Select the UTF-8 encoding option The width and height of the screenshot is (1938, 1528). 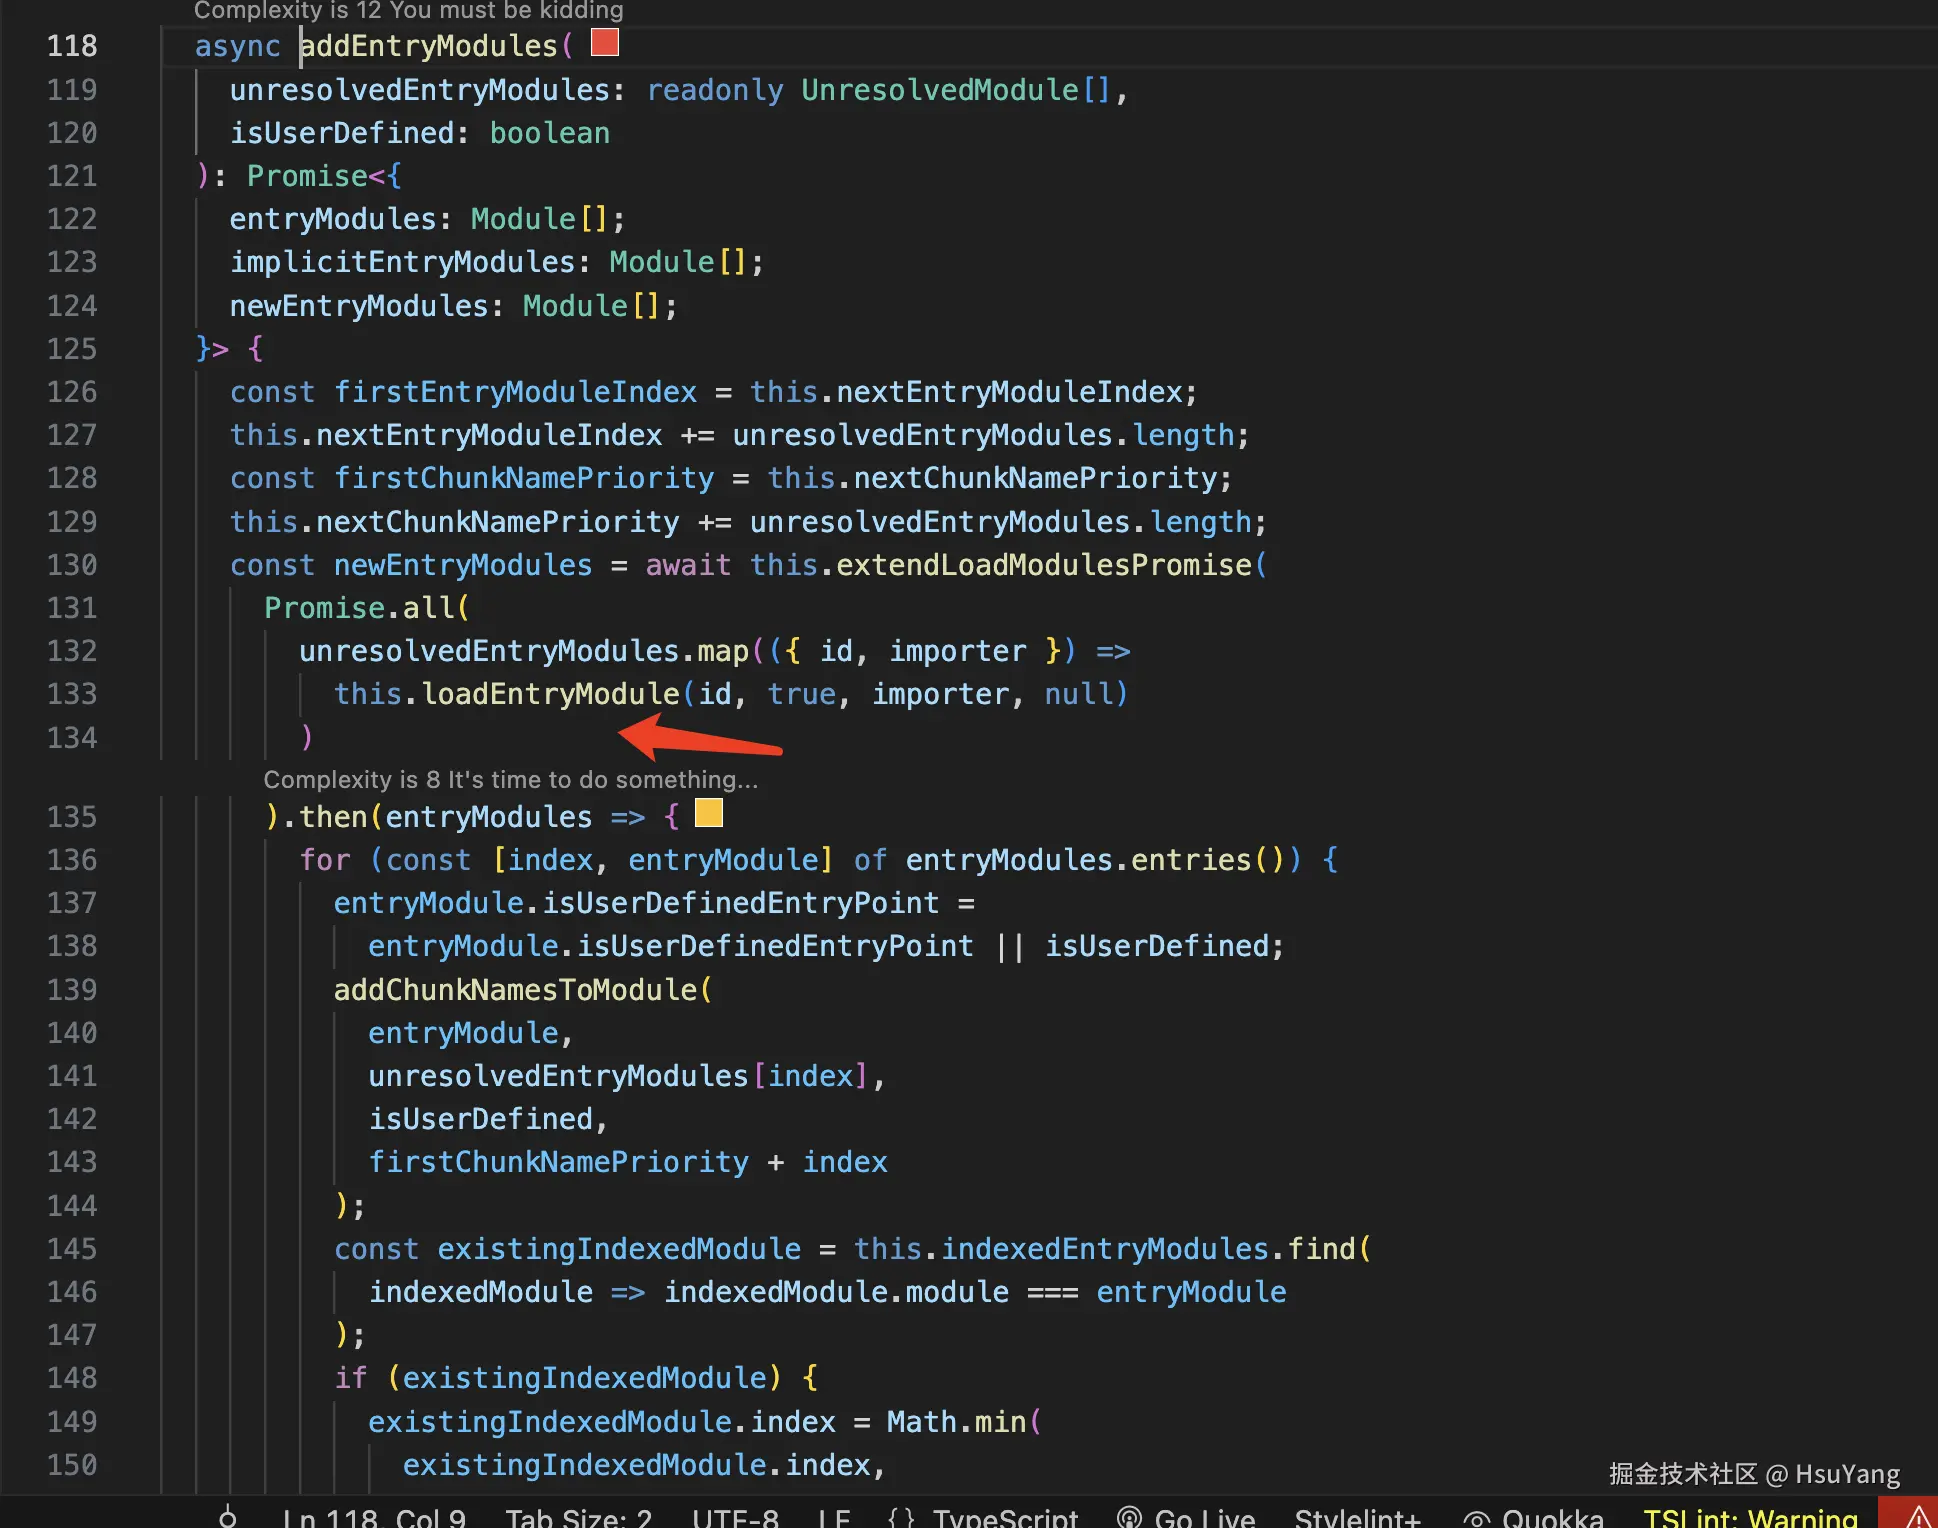point(735,1516)
